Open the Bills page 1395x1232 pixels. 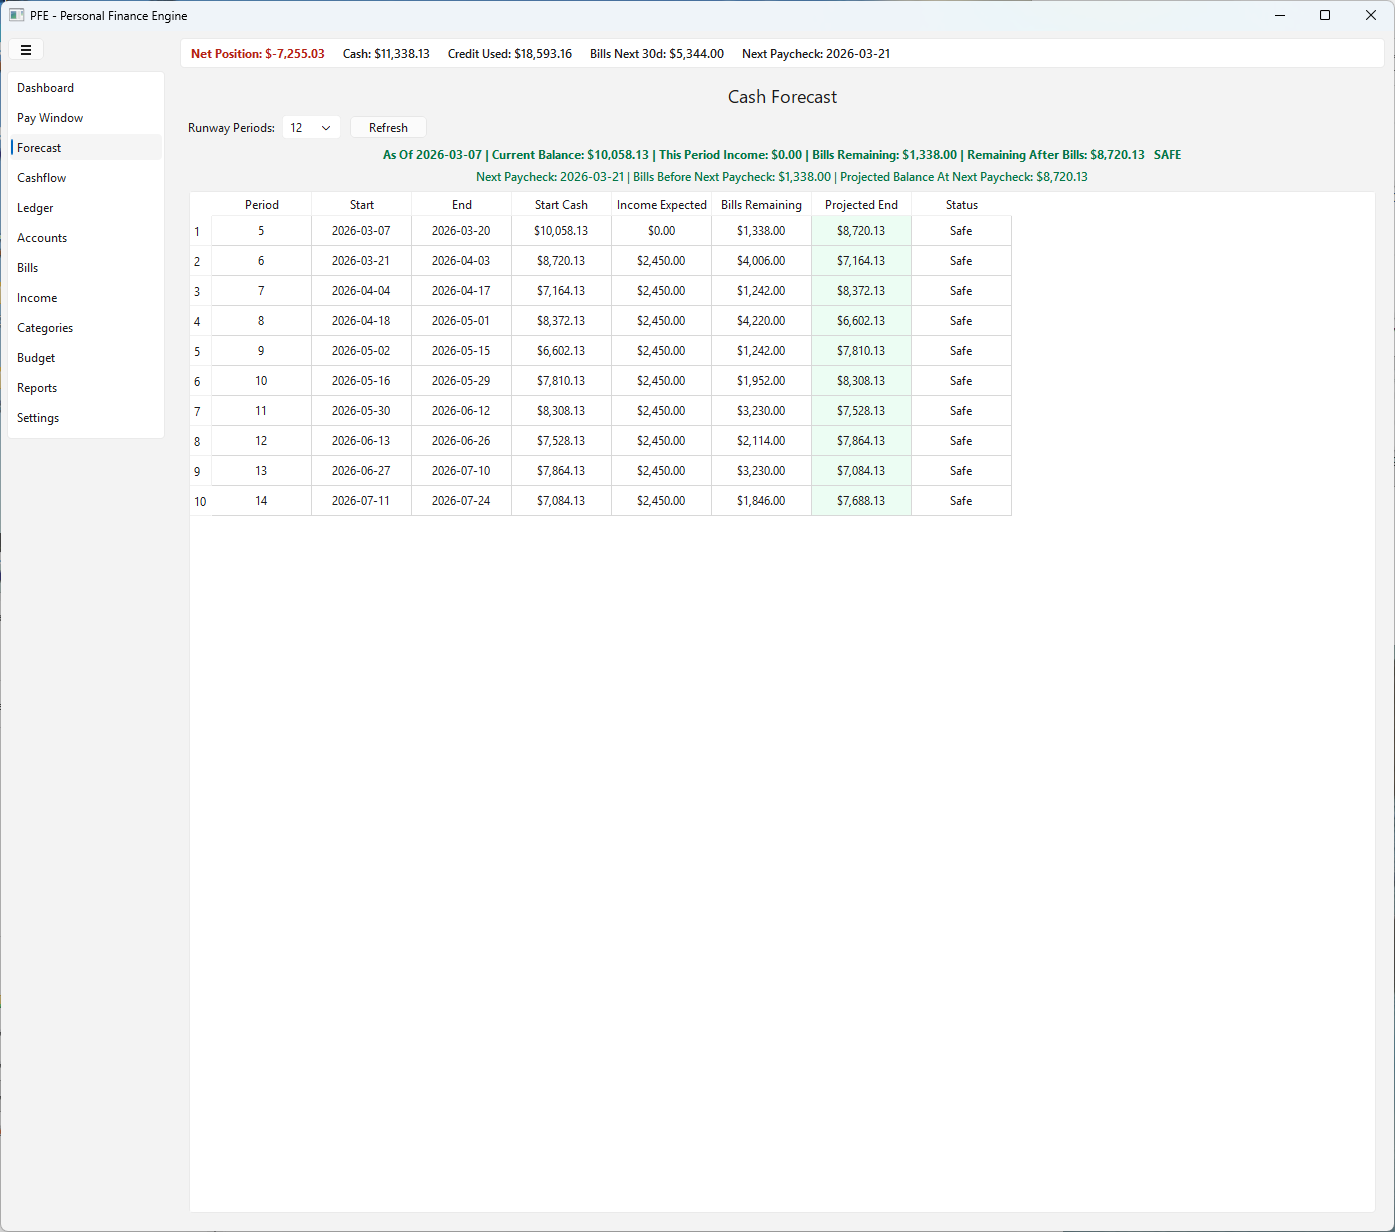click(28, 268)
